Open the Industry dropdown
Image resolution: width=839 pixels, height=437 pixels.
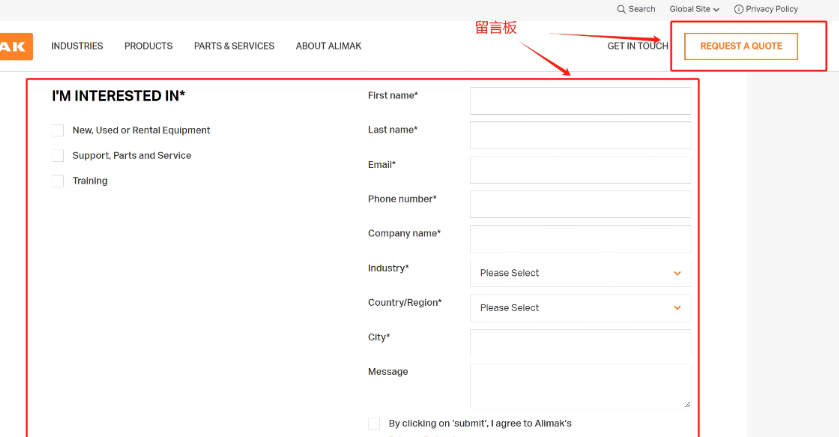pos(580,273)
